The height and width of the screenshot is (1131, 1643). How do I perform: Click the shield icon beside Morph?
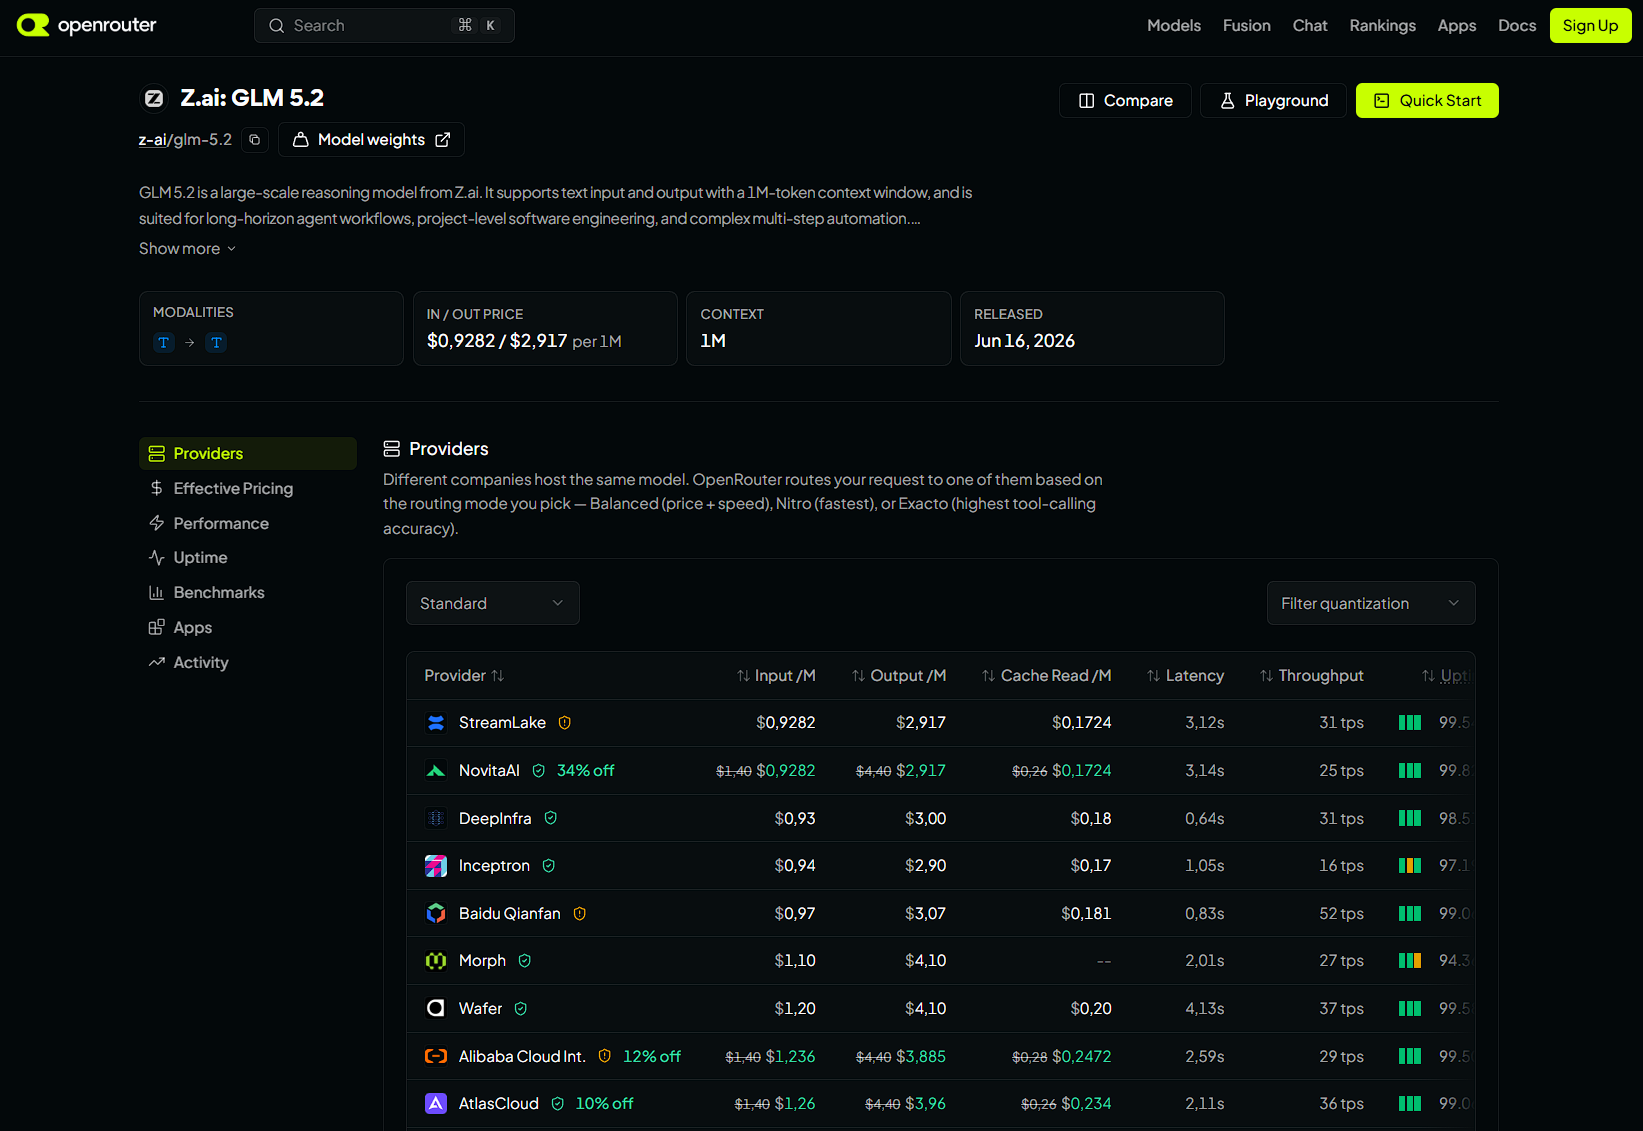tap(525, 961)
